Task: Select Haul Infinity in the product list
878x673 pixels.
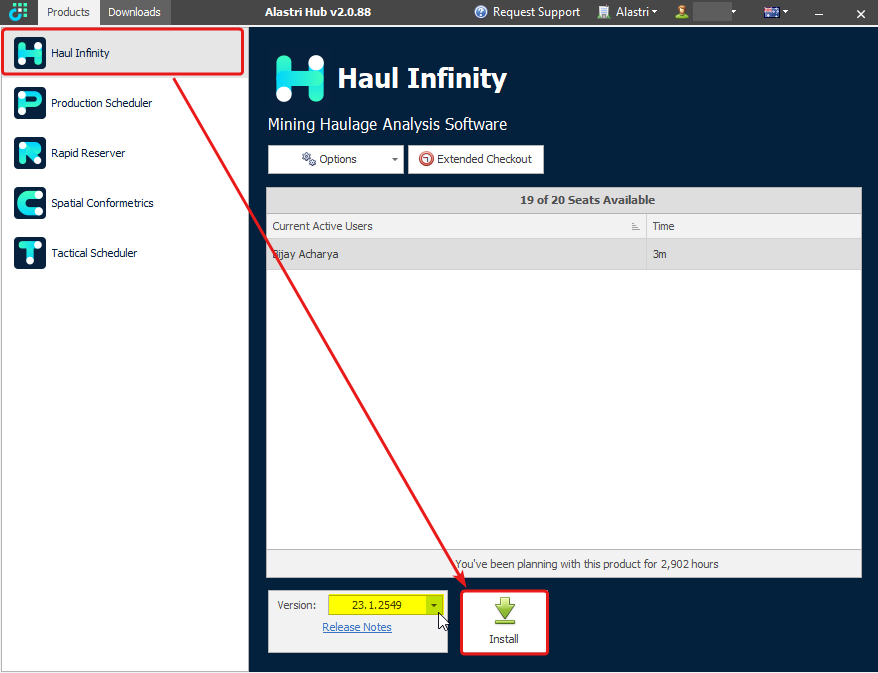Action: coord(123,53)
